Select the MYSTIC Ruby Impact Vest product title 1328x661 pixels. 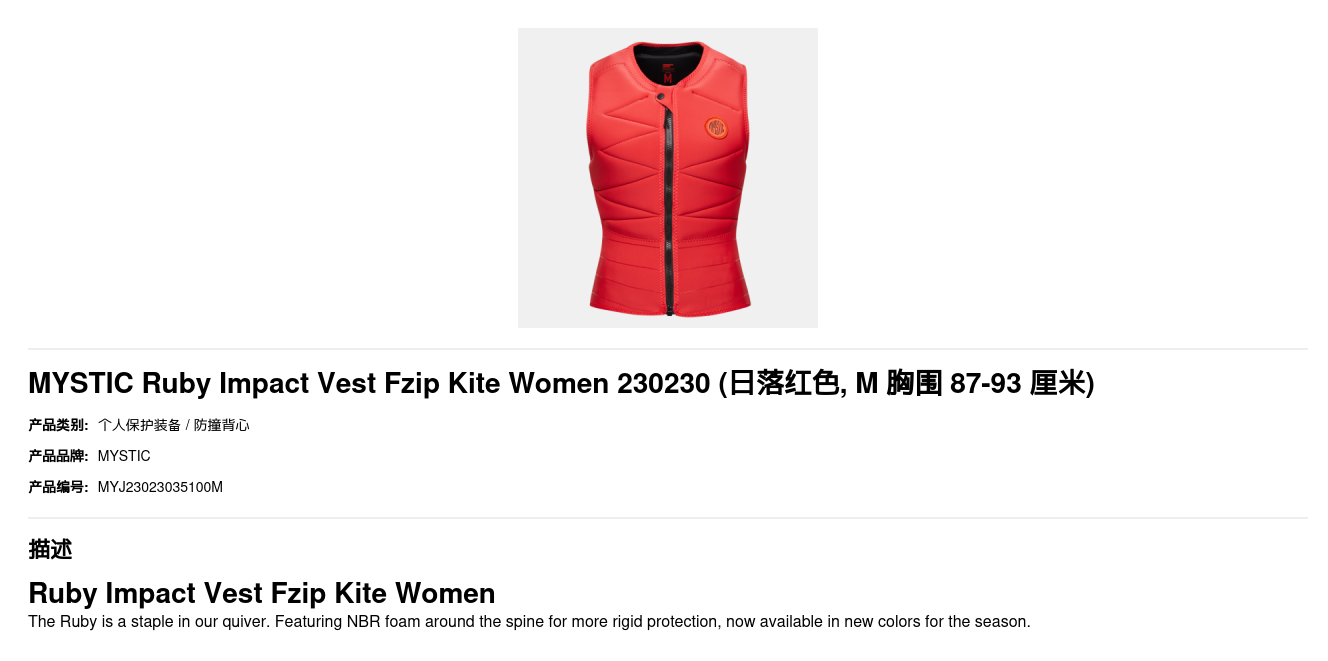coord(561,383)
